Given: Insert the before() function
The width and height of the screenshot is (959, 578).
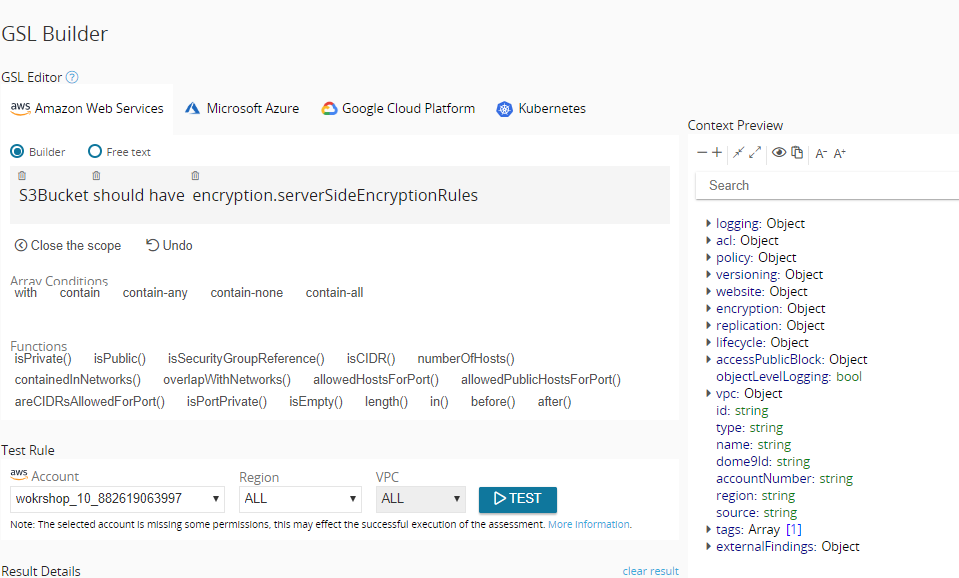Looking at the screenshot, I should [493, 402].
